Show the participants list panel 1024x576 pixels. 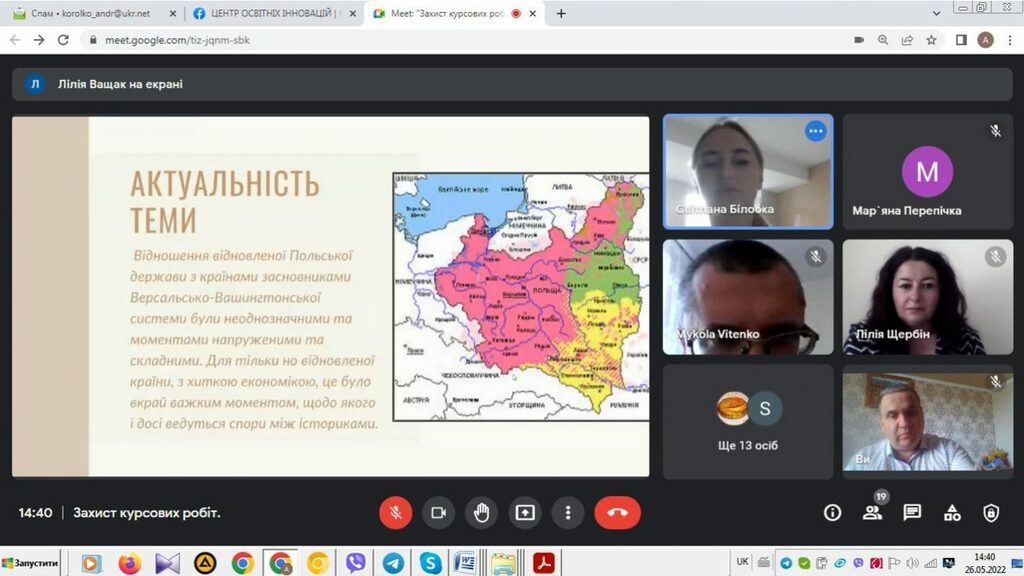coord(872,513)
